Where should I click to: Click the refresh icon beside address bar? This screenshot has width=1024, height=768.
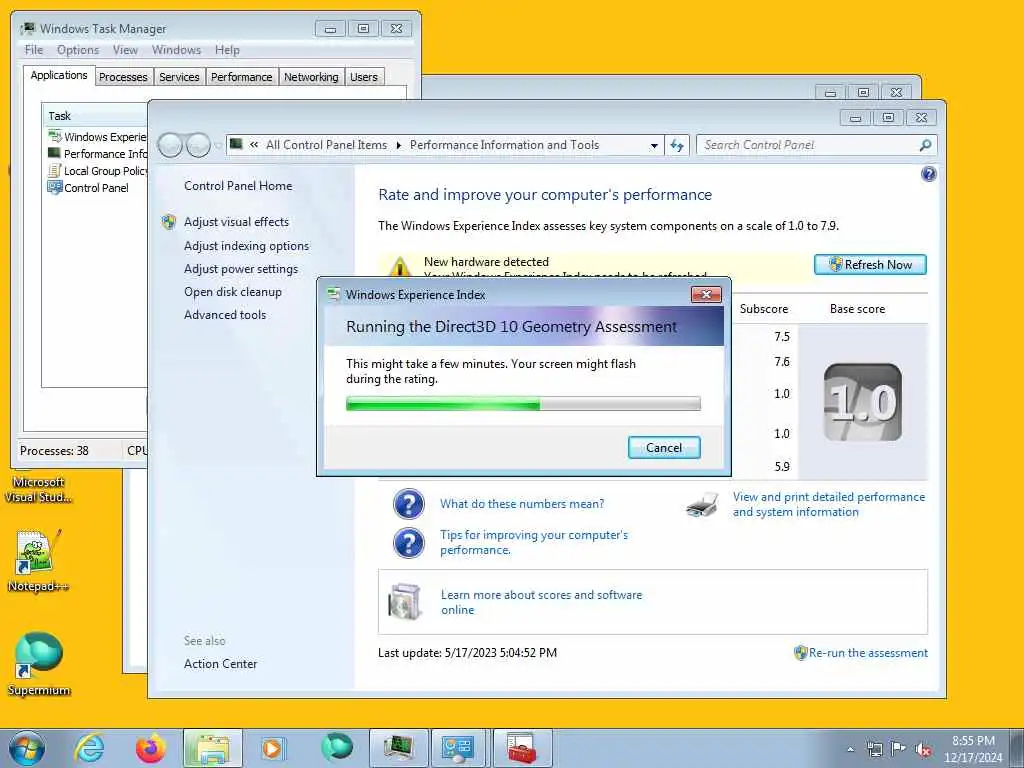pos(677,145)
